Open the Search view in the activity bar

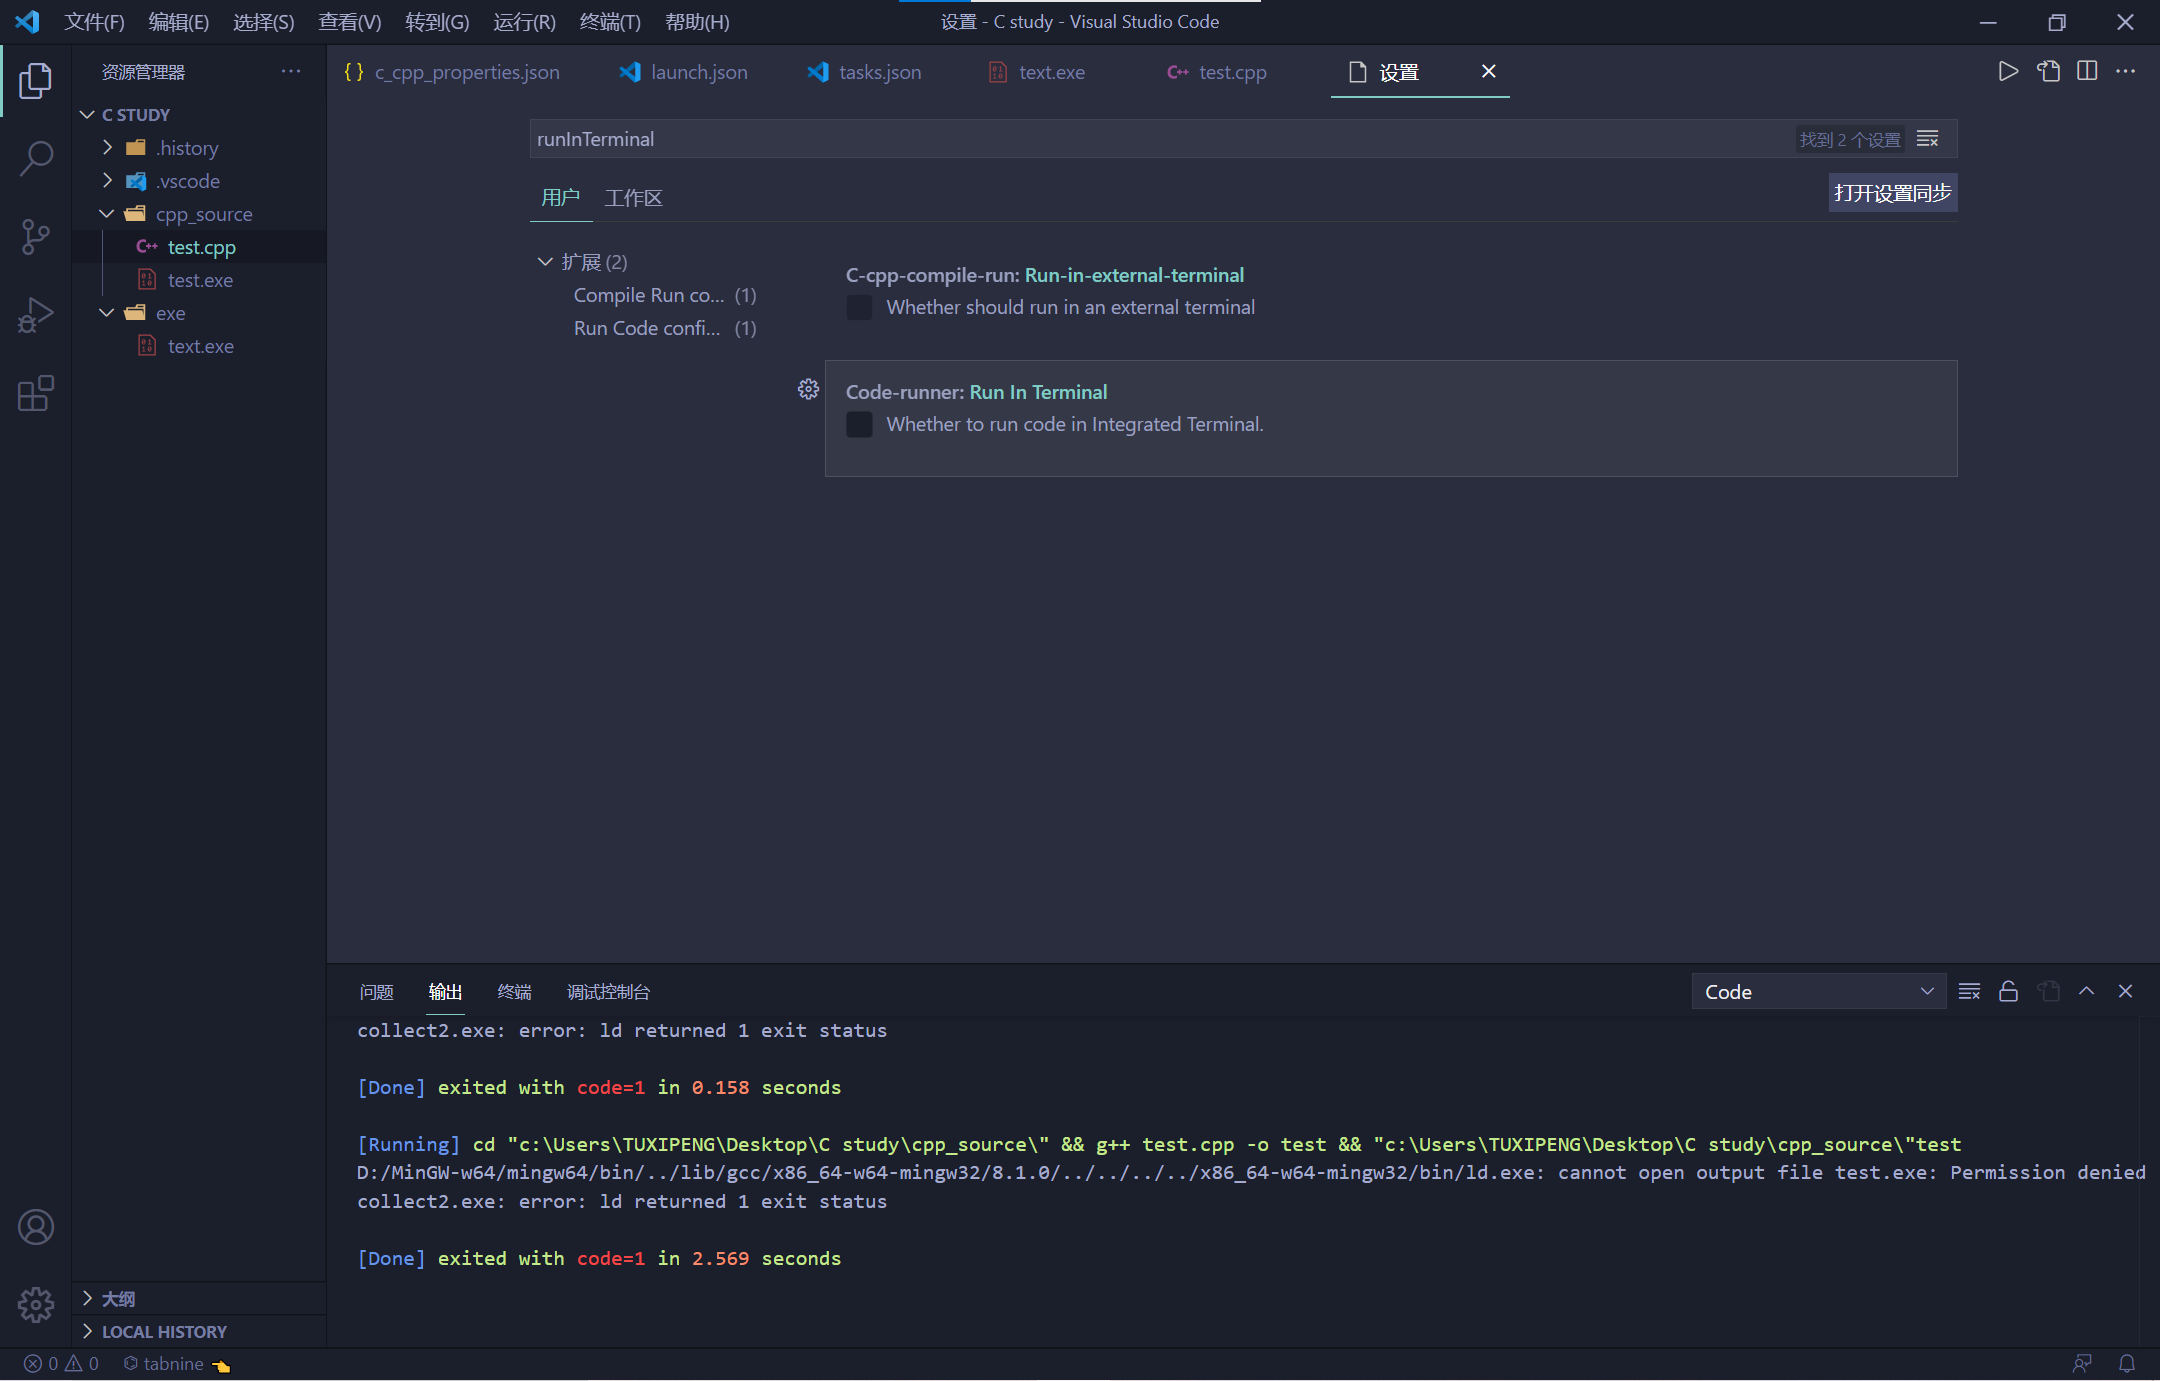tap(36, 158)
